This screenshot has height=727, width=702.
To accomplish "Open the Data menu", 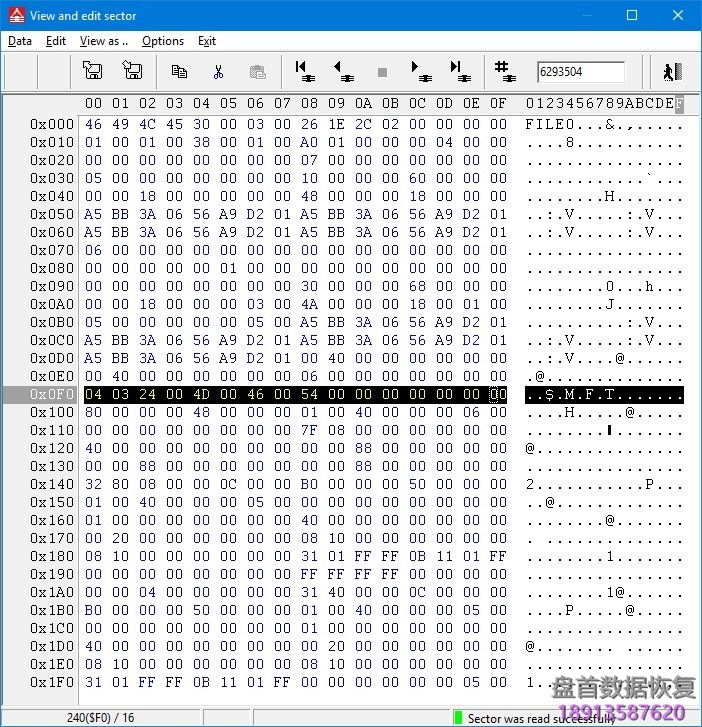I will [20, 41].
